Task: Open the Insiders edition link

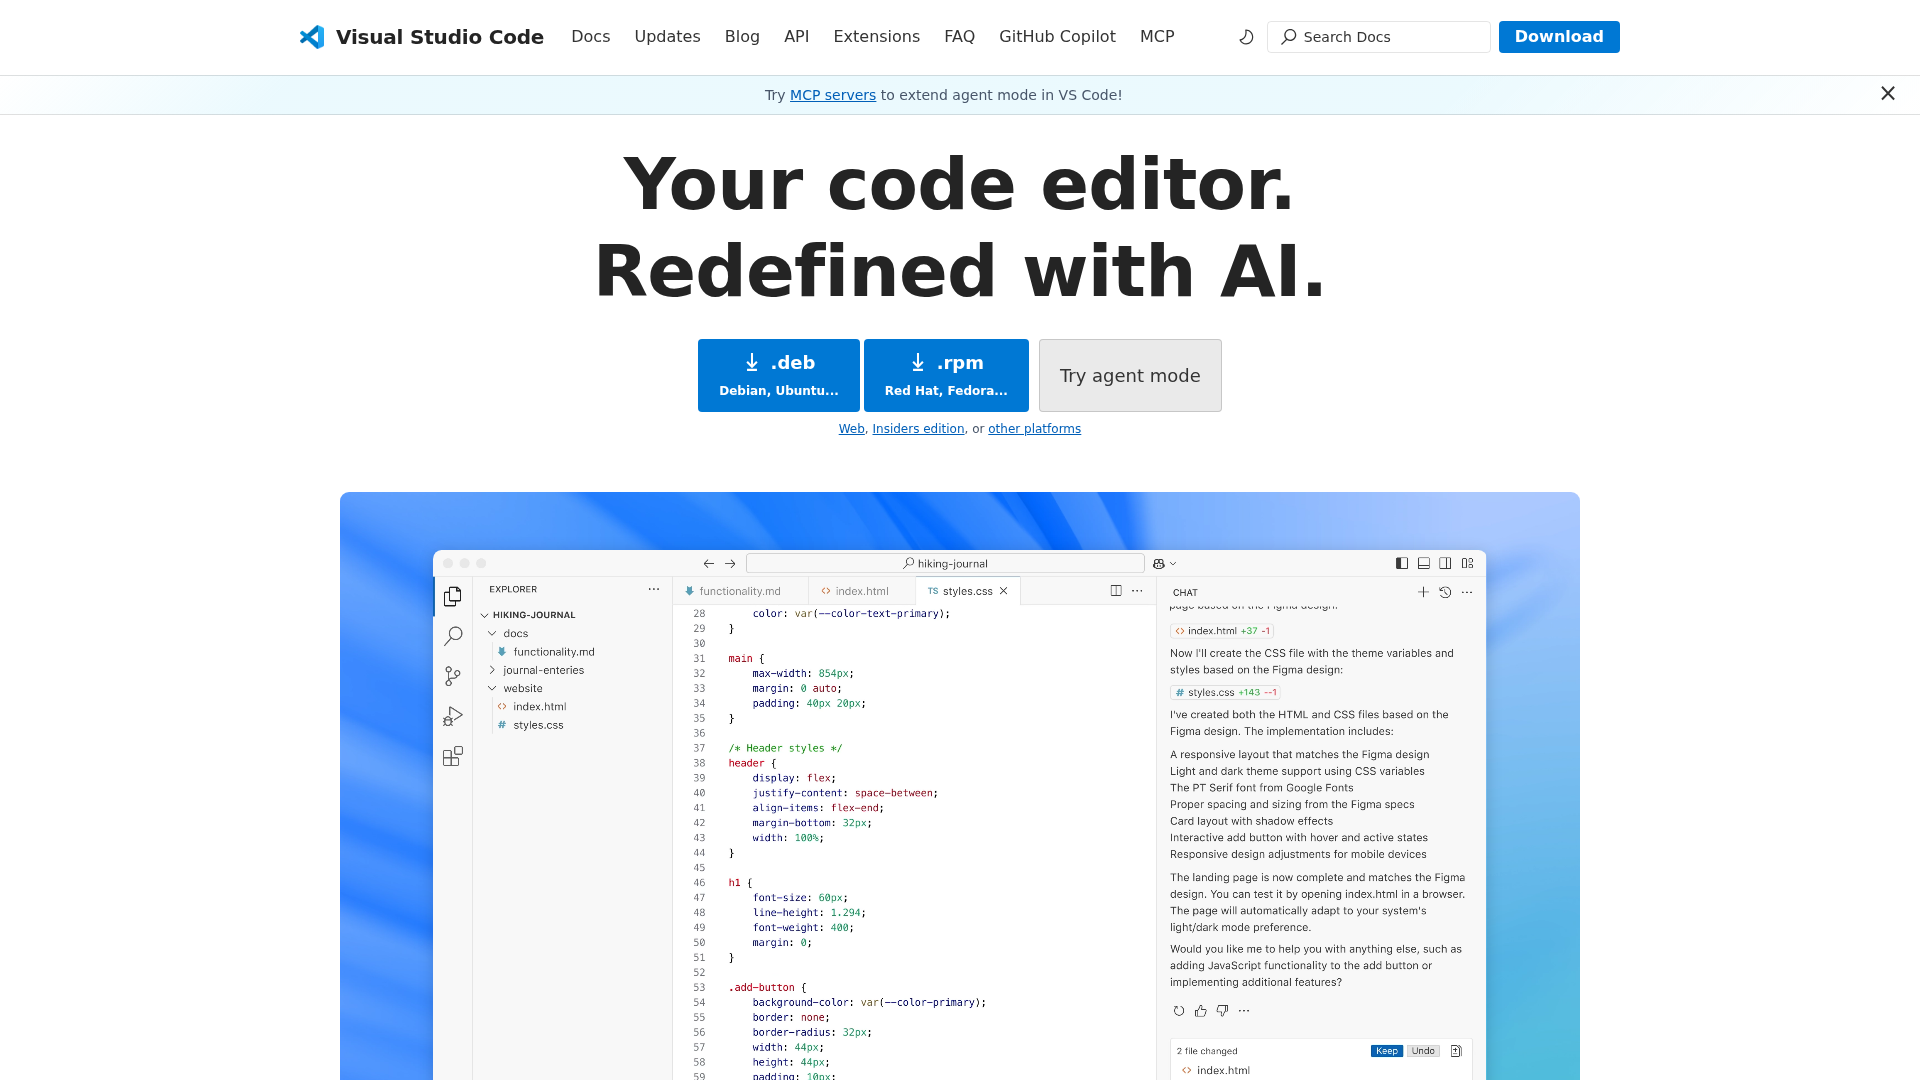Action: coord(918,429)
